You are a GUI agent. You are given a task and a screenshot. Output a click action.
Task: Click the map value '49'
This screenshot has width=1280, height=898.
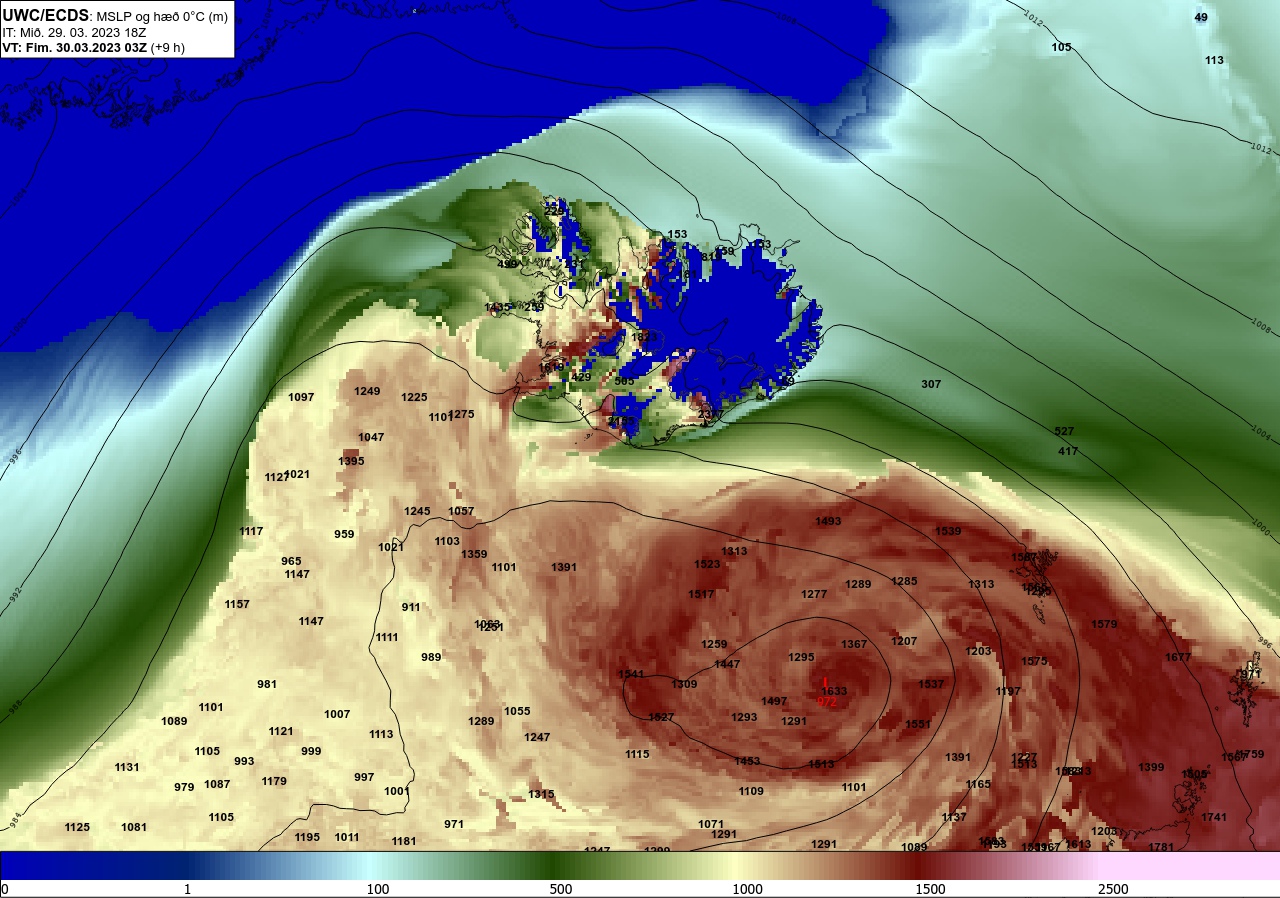click(x=1201, y=17)
